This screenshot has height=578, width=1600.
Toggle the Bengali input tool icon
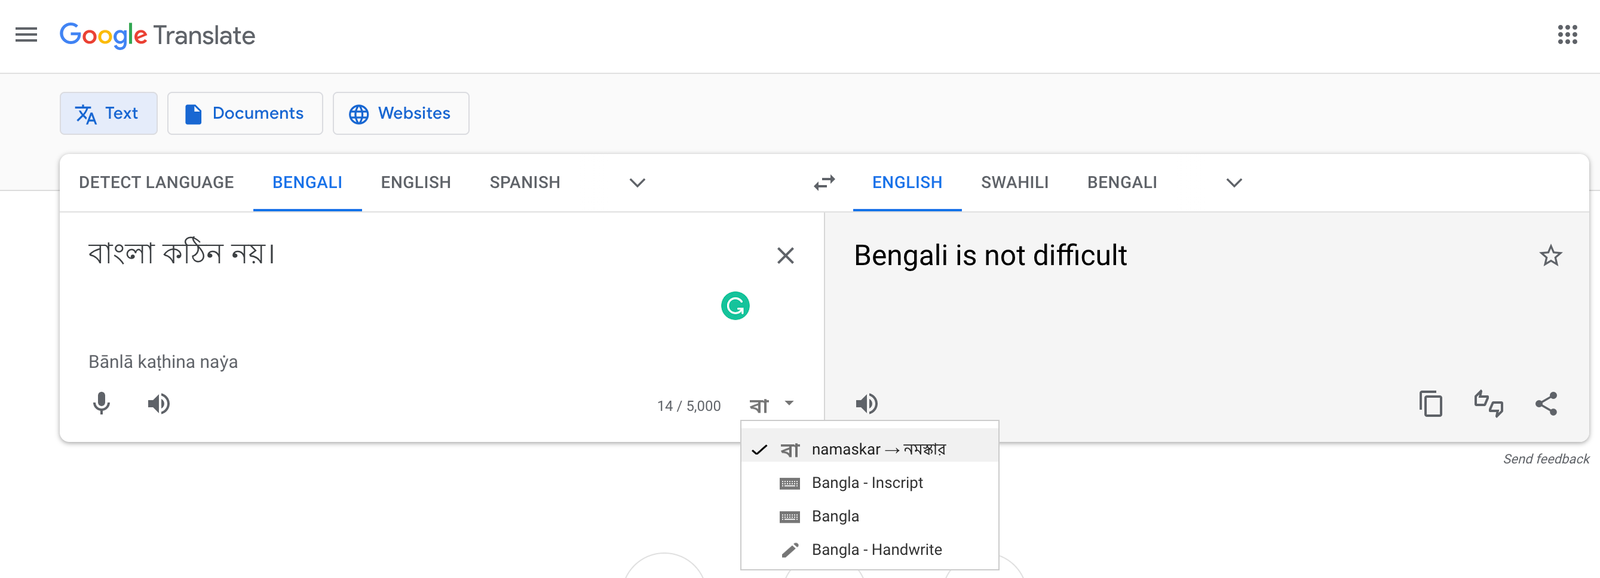pos(760,405)
